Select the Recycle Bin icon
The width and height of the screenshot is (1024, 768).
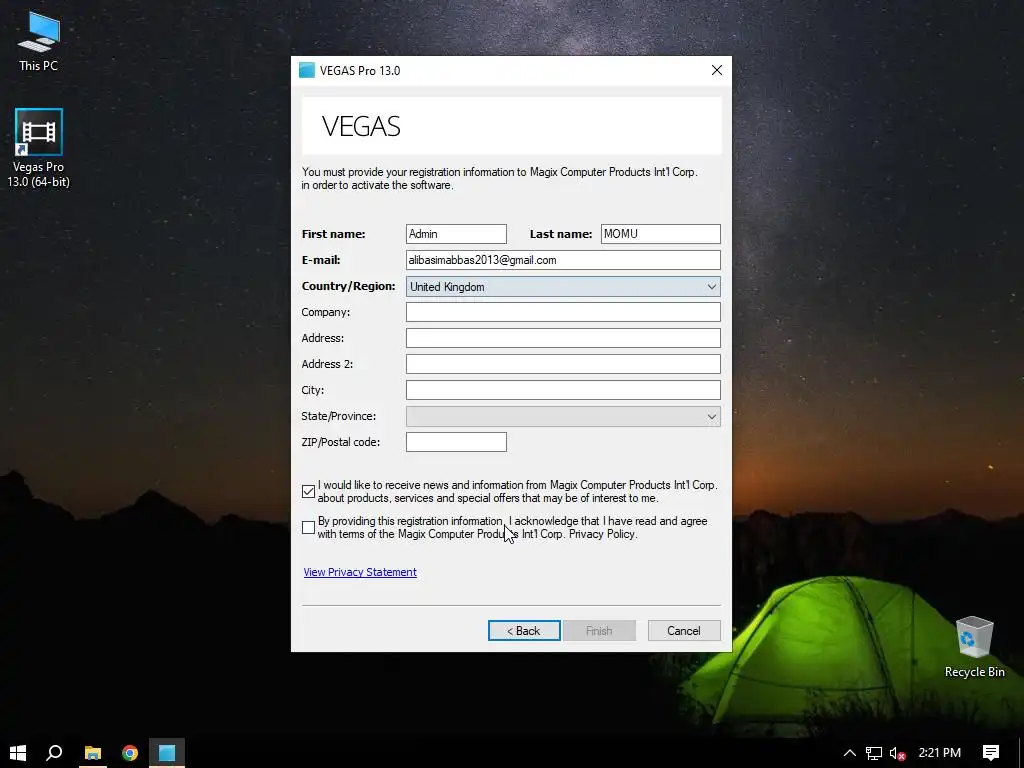(x=974, y=647)
